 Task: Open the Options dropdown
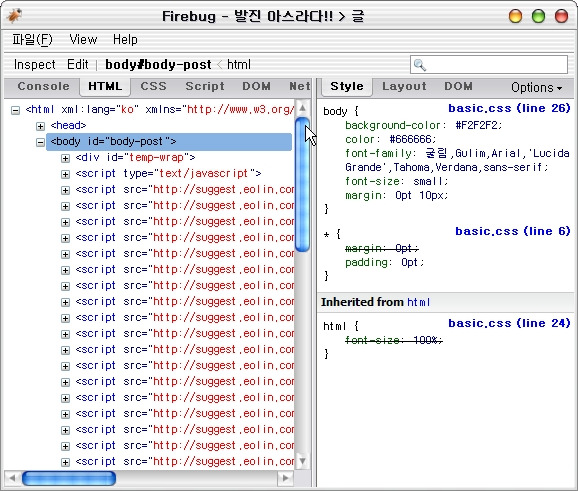point(536,88)
